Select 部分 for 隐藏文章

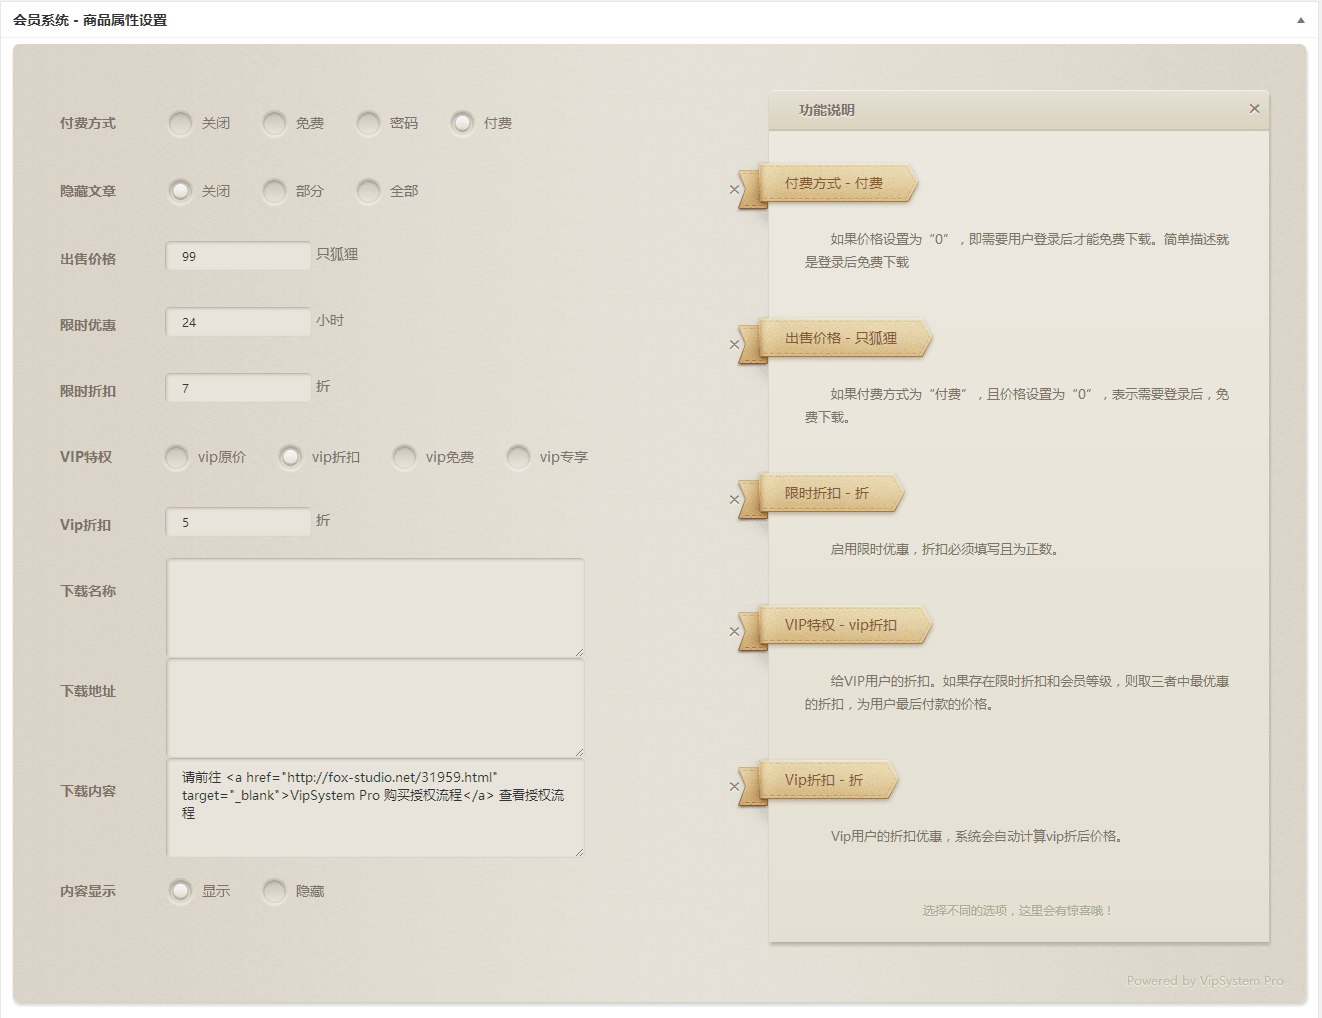274,191
